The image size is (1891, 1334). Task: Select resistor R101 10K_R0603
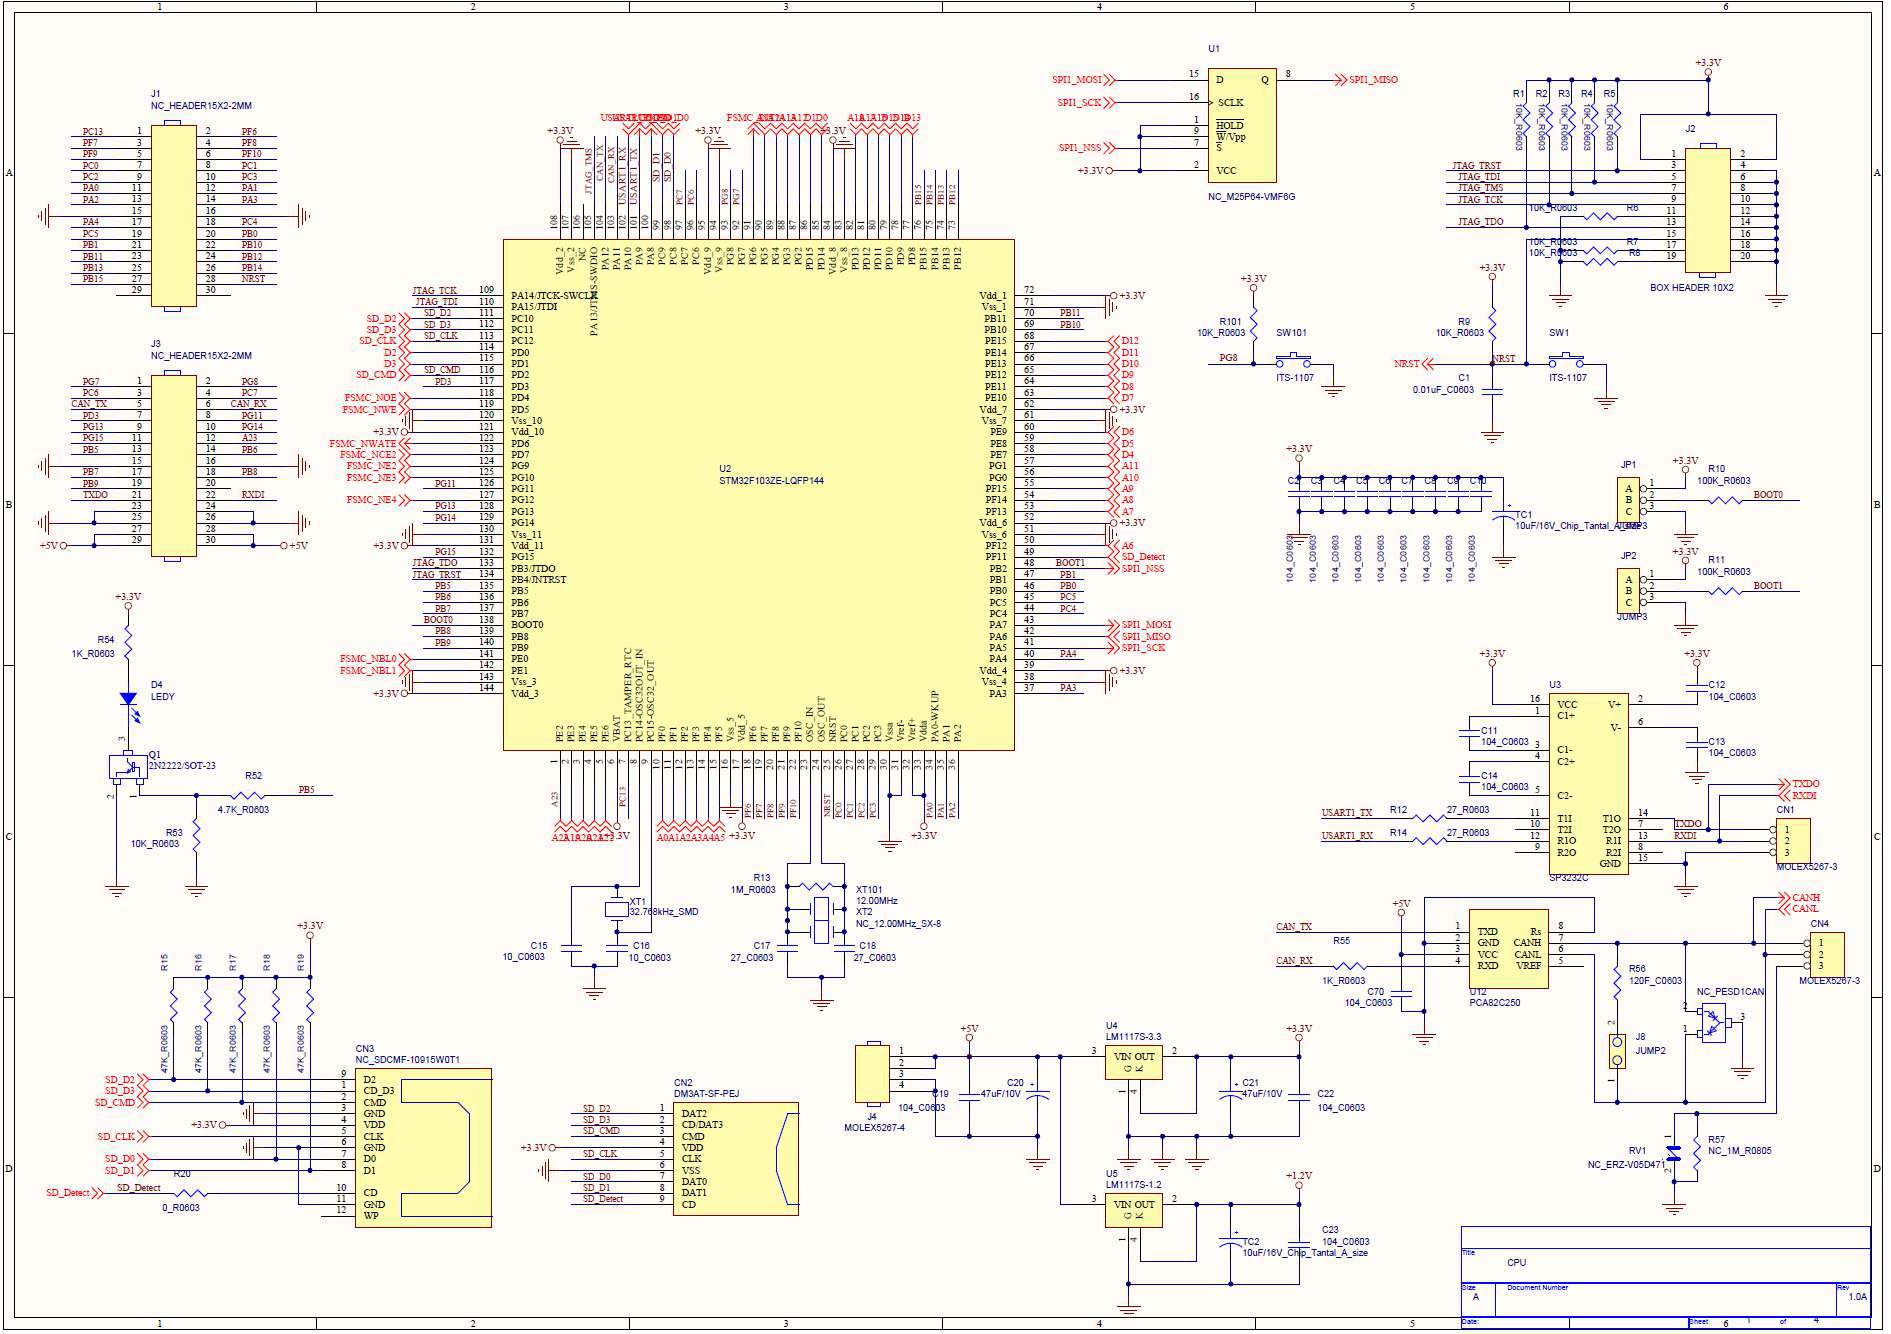(x=1253, y=326)
